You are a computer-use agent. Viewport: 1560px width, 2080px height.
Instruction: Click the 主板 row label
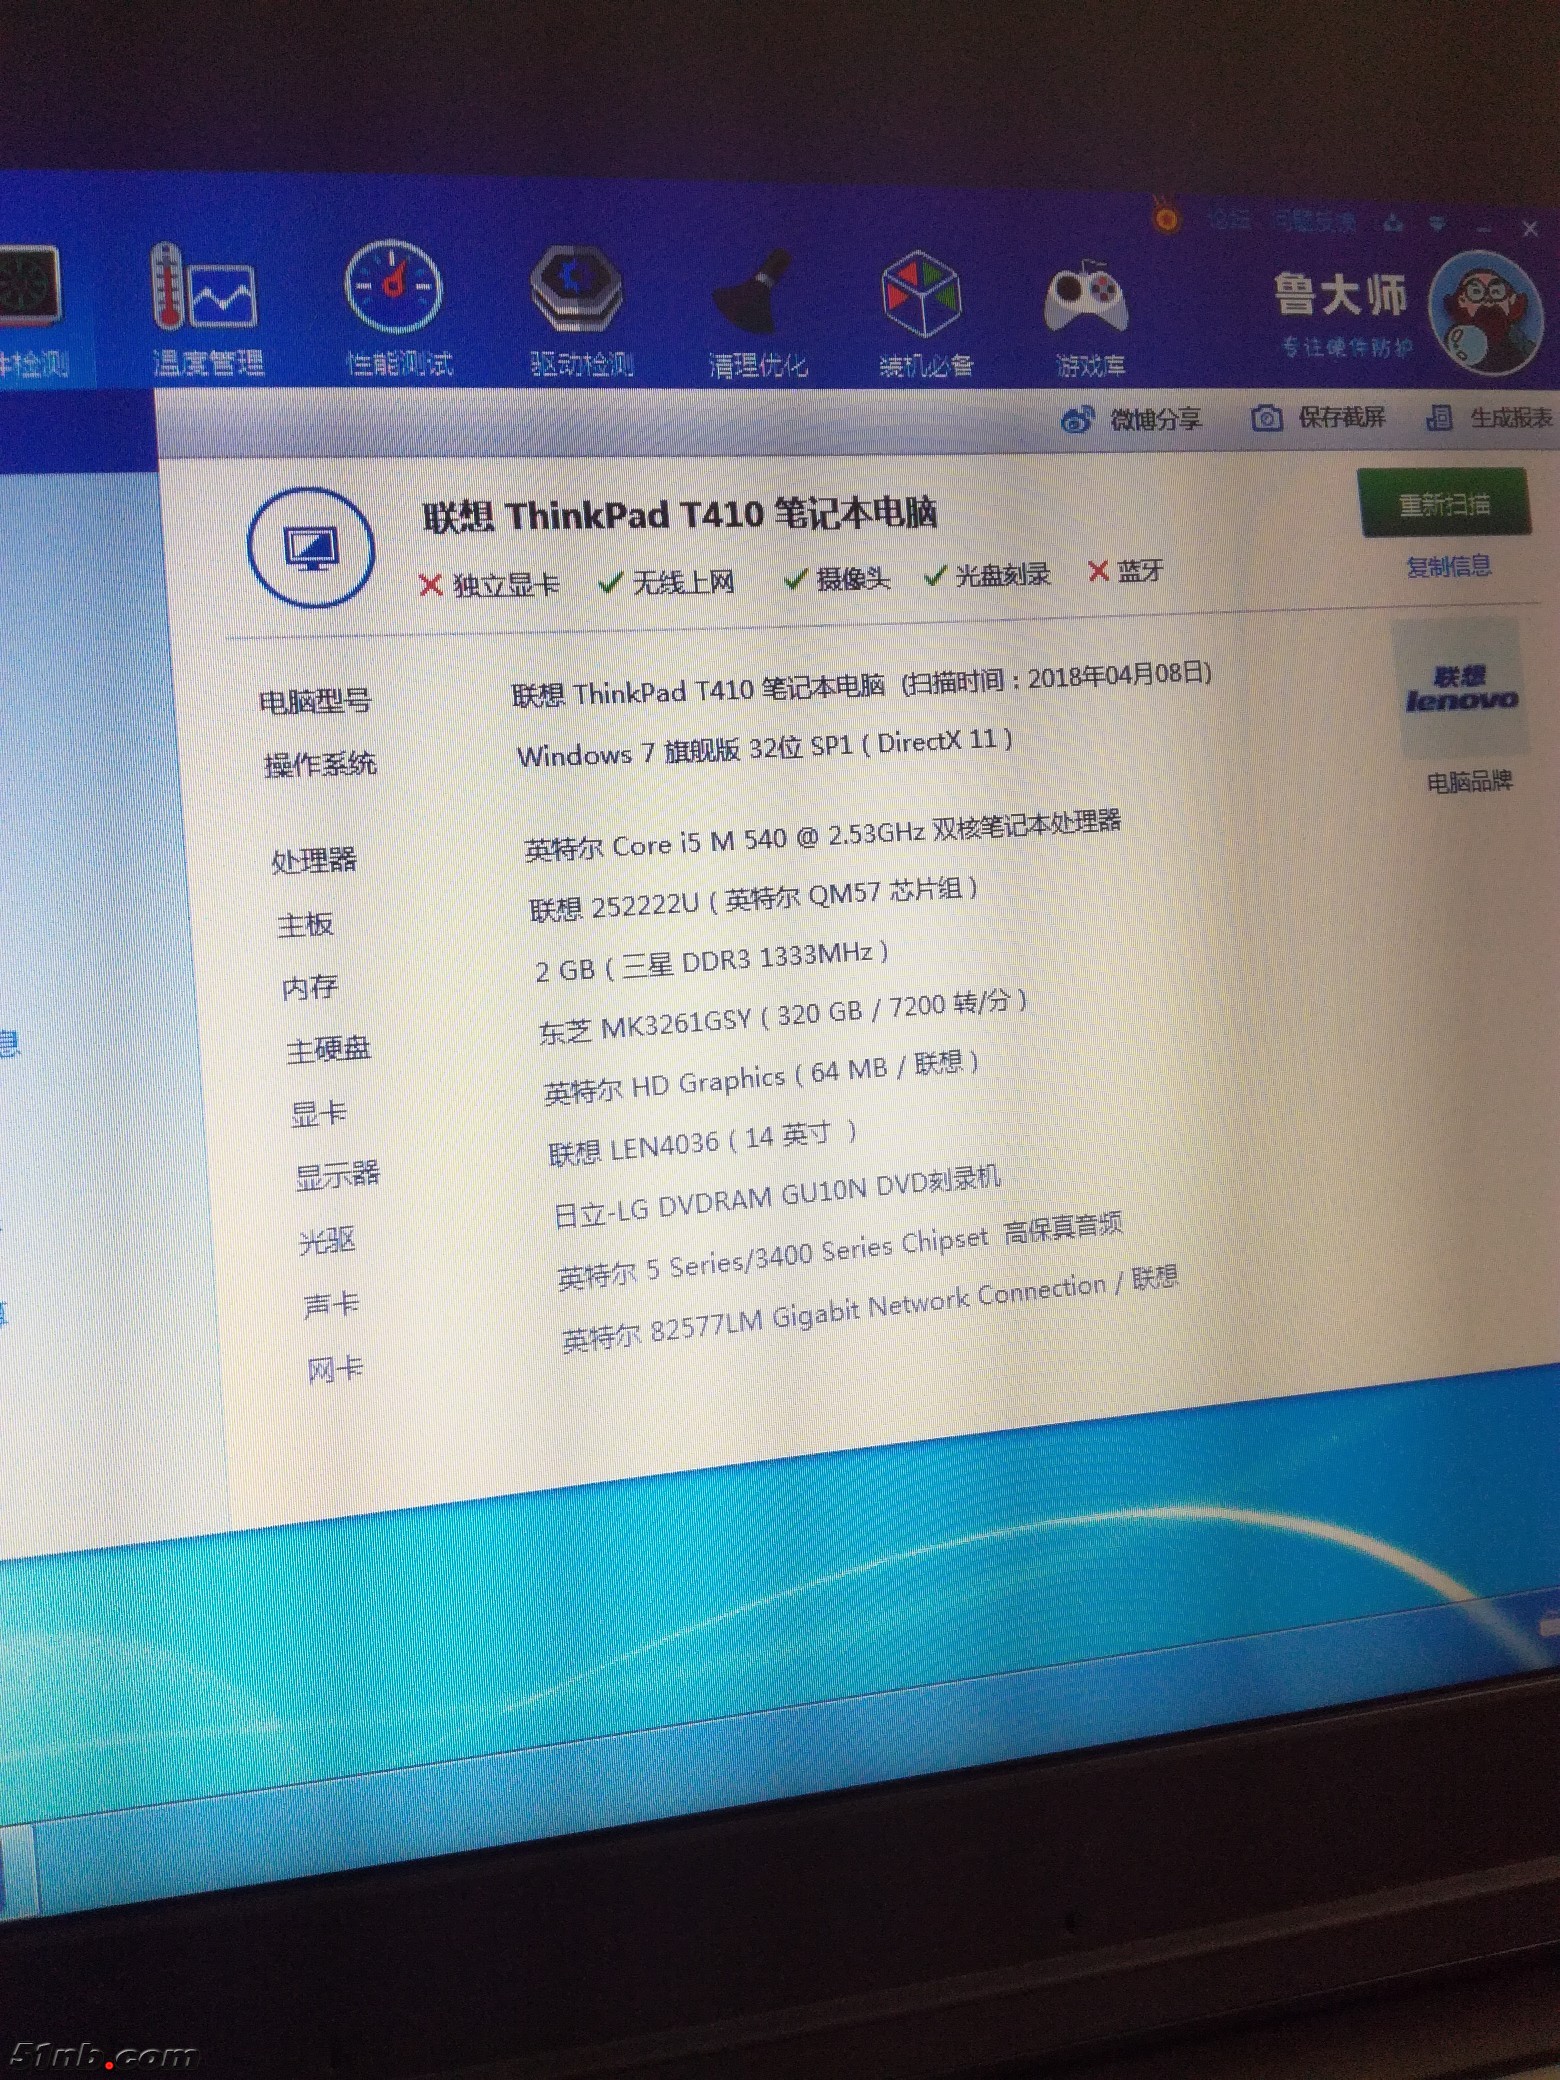[305, 925]
